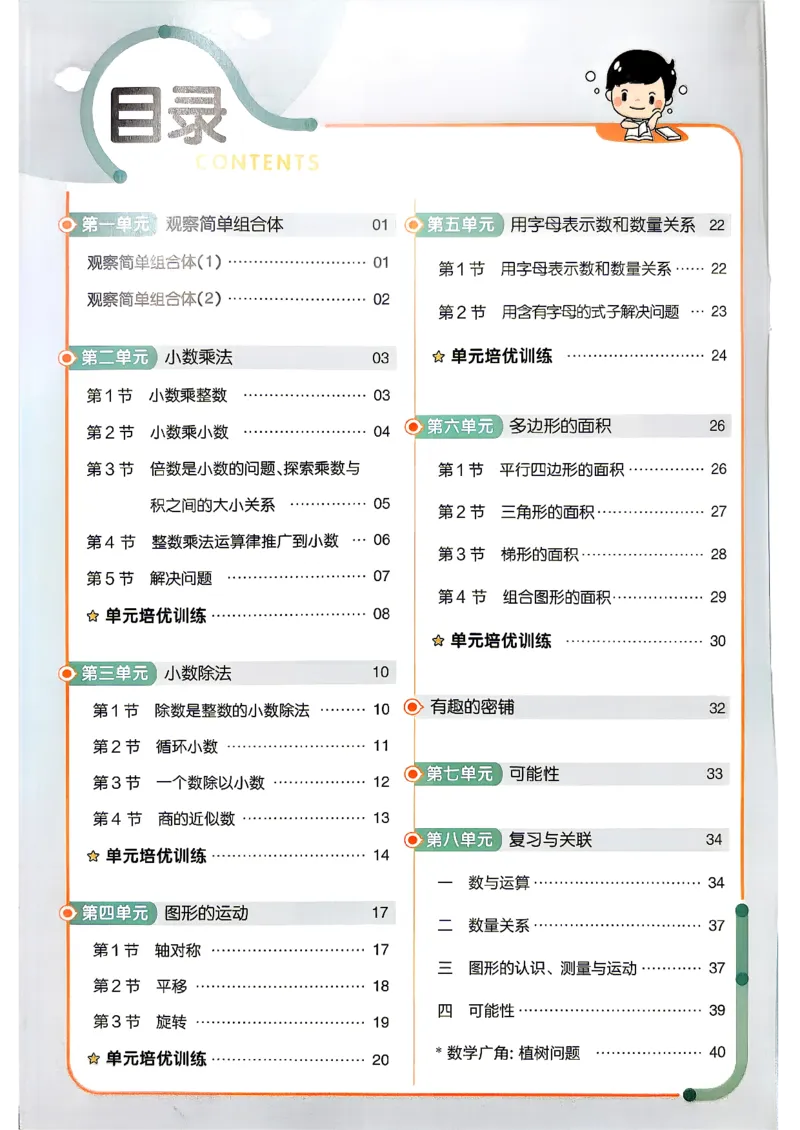This screenshot has width=800, height=1130.
Task: Go to 第1节 平行四边形的面积
Action: pos(582,470)
